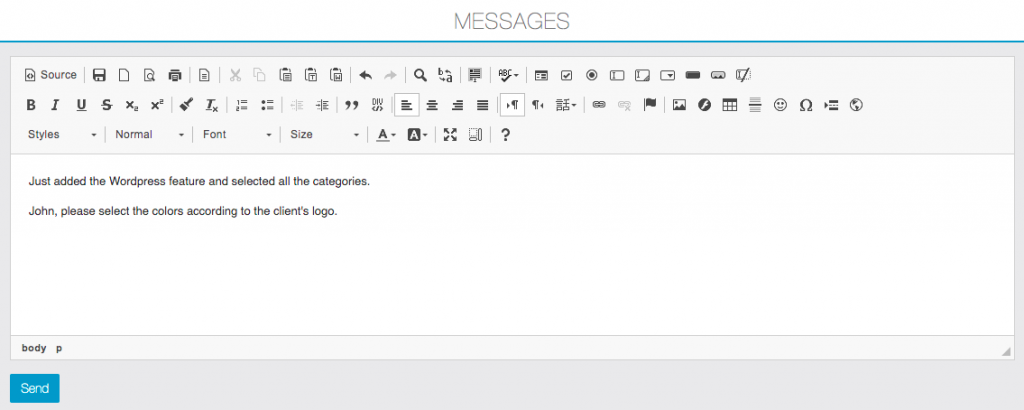
Task: Select the p element in path bar
Action: pyautogui.click(x=59, y=348)
